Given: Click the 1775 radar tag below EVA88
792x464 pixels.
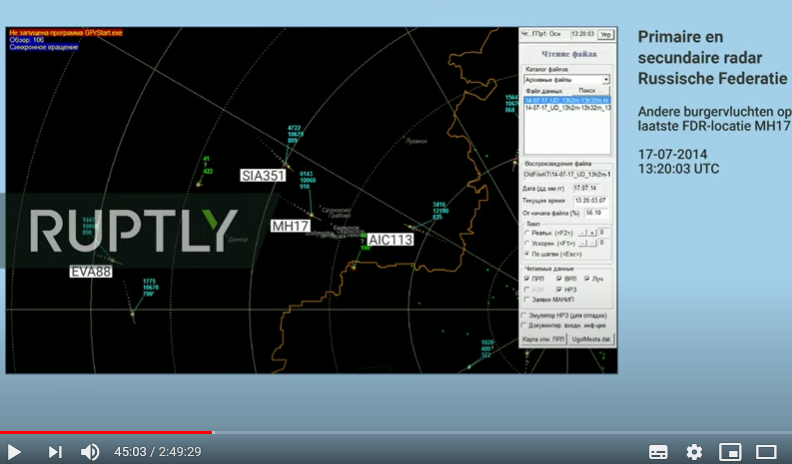Looking at the screenshot, I should [150, 288].
